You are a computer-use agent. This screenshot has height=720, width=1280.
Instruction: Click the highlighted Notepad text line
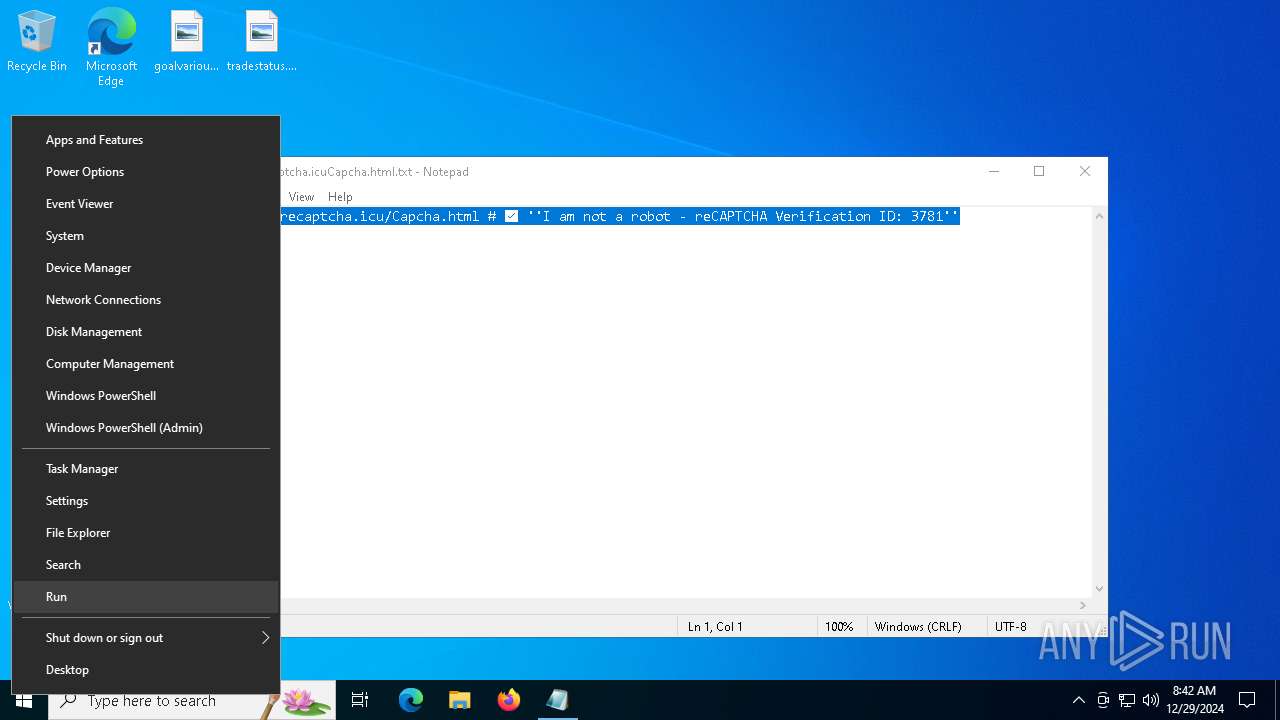pyautogui.click(x=620, y=216)
